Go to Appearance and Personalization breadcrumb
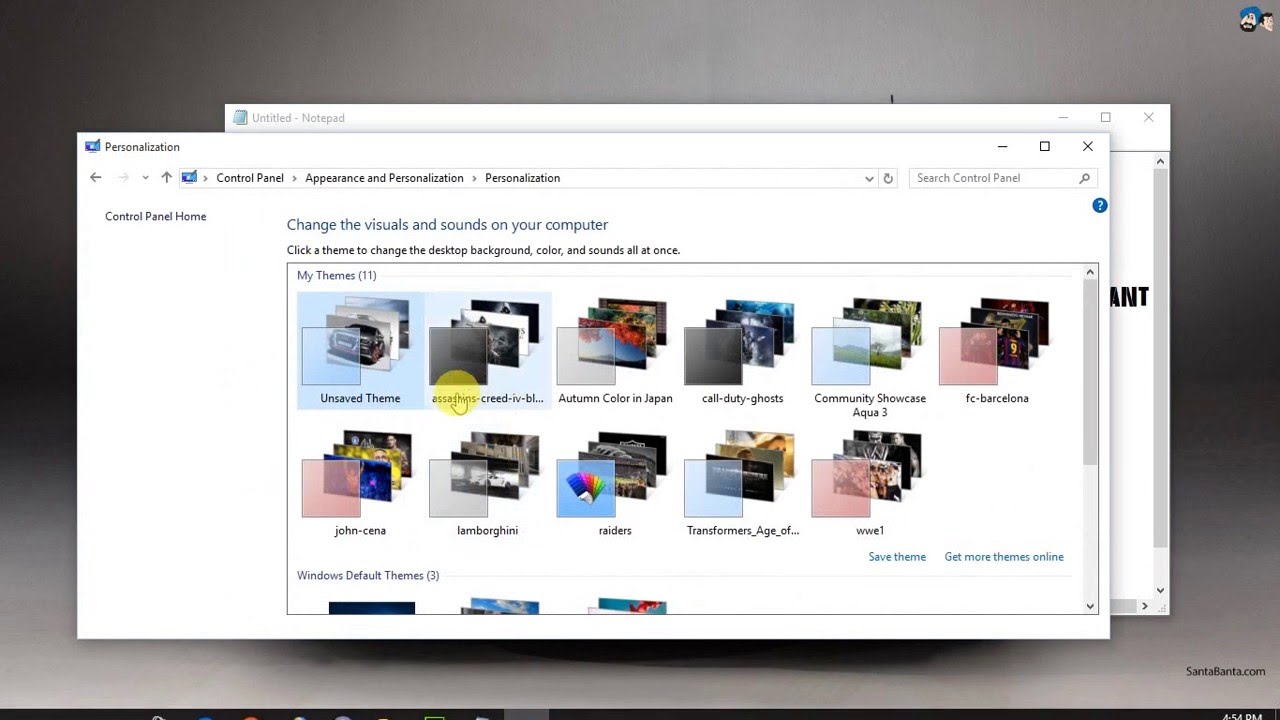Screen dimensions: 1280x720 (x=384, y=178)
